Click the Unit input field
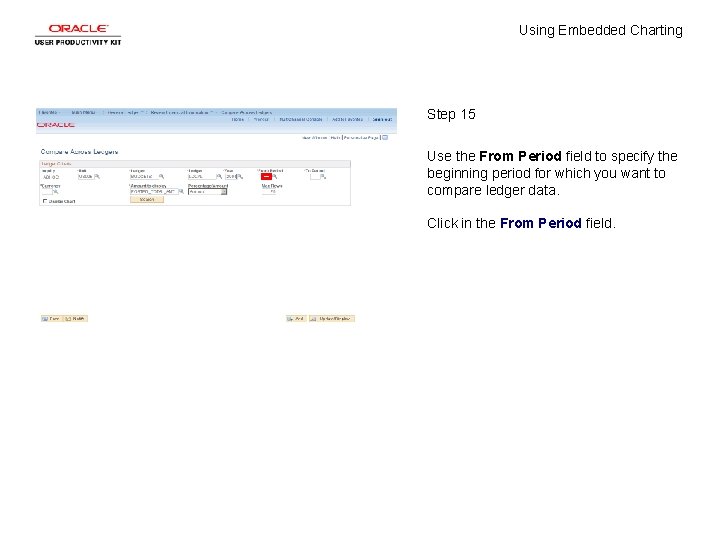 (x=85, y=176)
